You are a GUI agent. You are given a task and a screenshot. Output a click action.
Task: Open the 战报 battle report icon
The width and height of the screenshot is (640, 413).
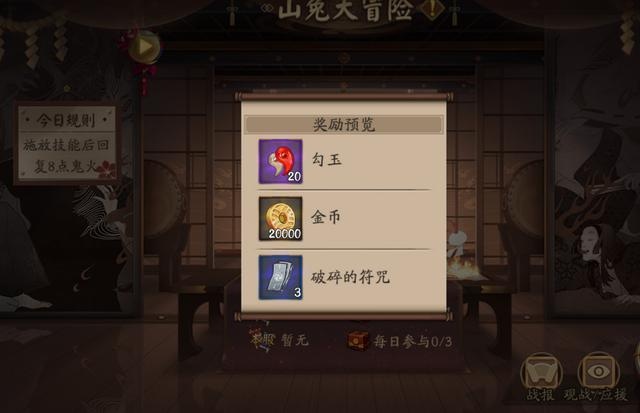click(x=541, y=372)
